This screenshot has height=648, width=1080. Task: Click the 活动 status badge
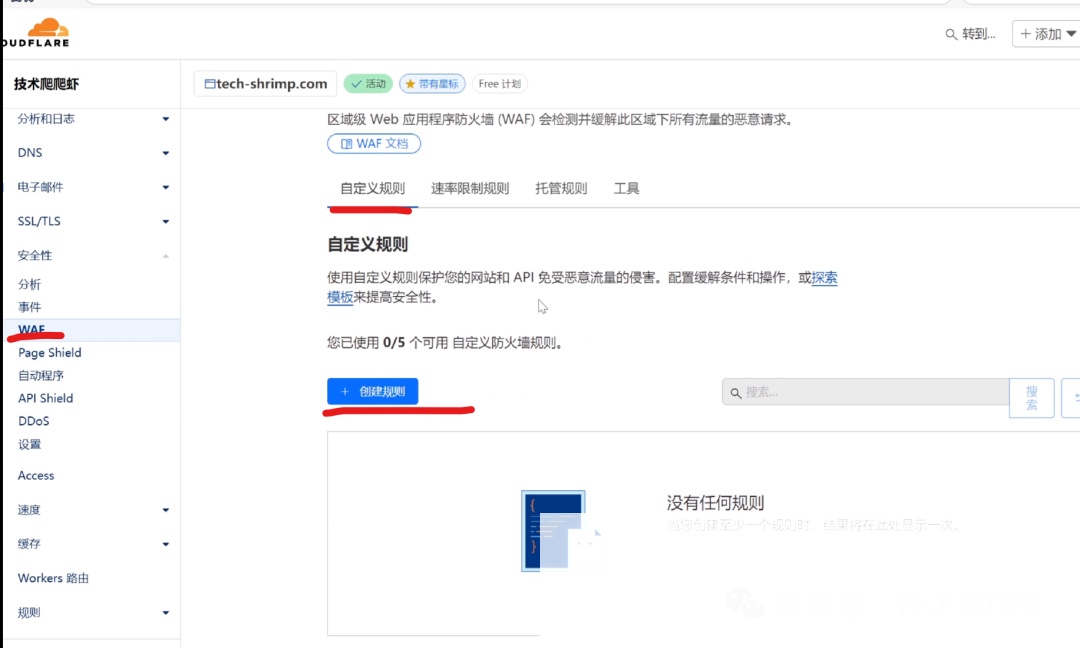tap(368, 83)
